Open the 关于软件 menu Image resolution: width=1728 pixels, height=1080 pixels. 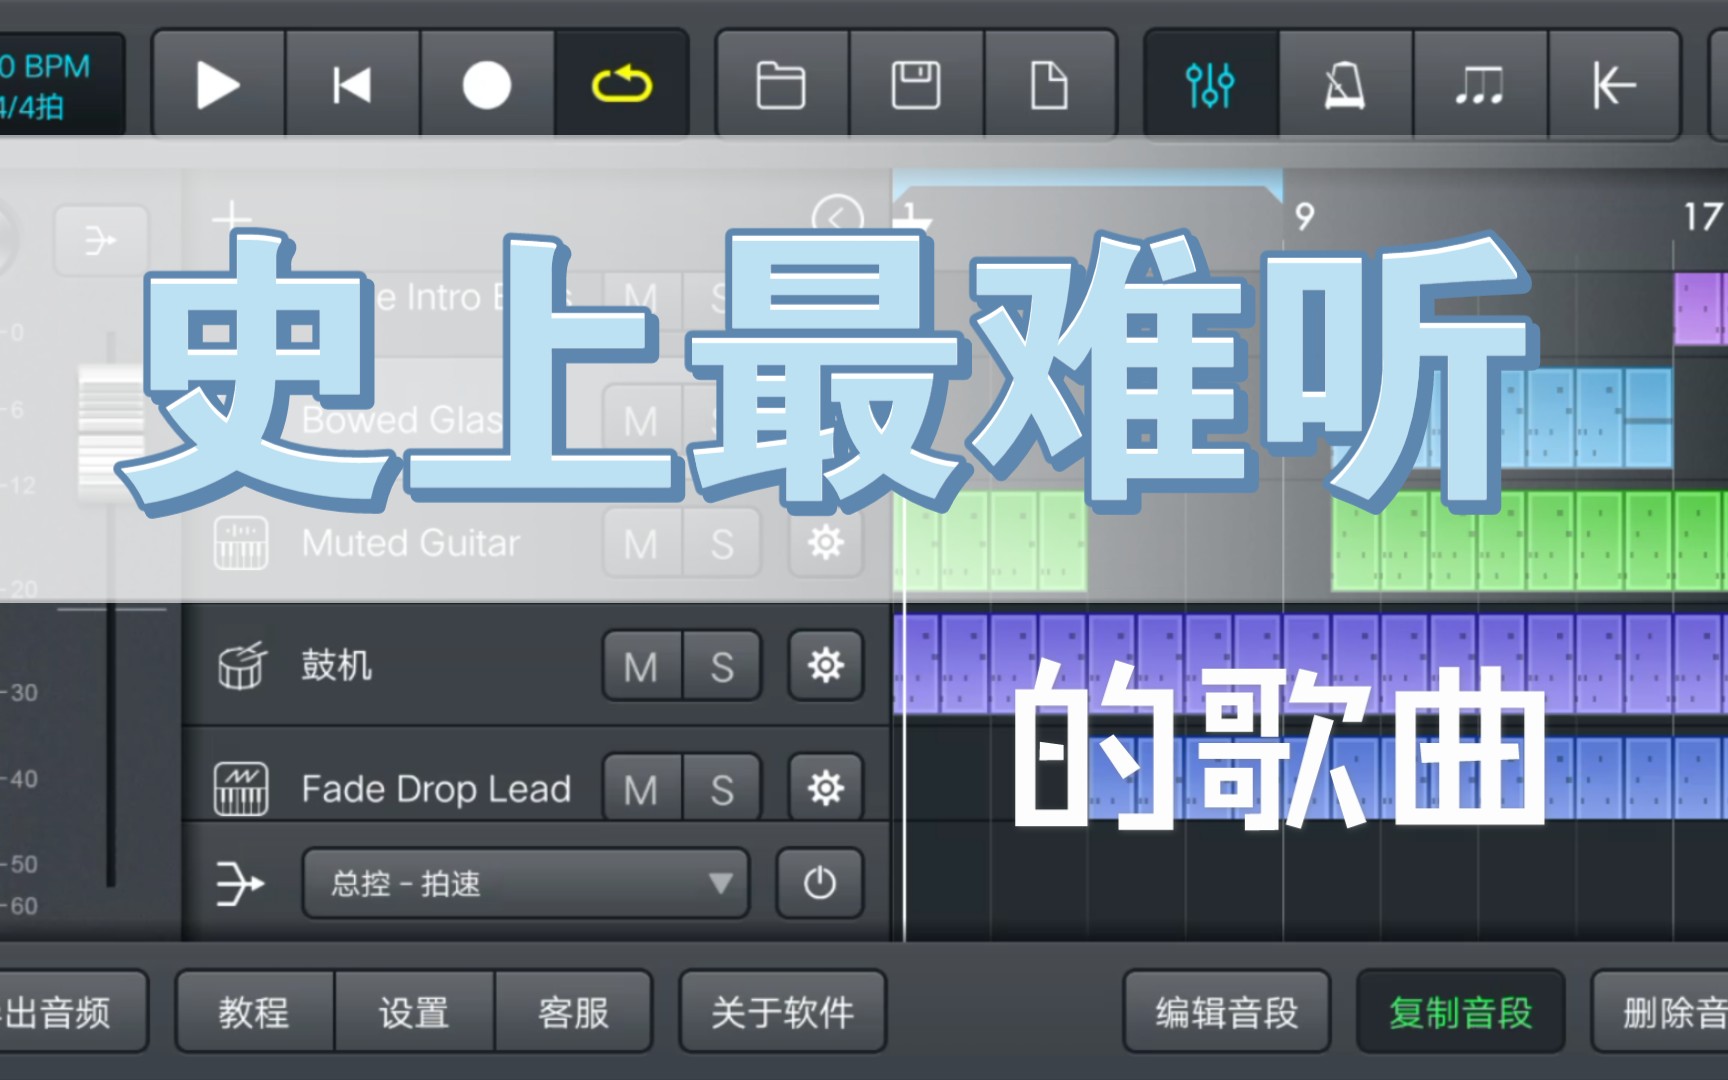point(781,1012)
